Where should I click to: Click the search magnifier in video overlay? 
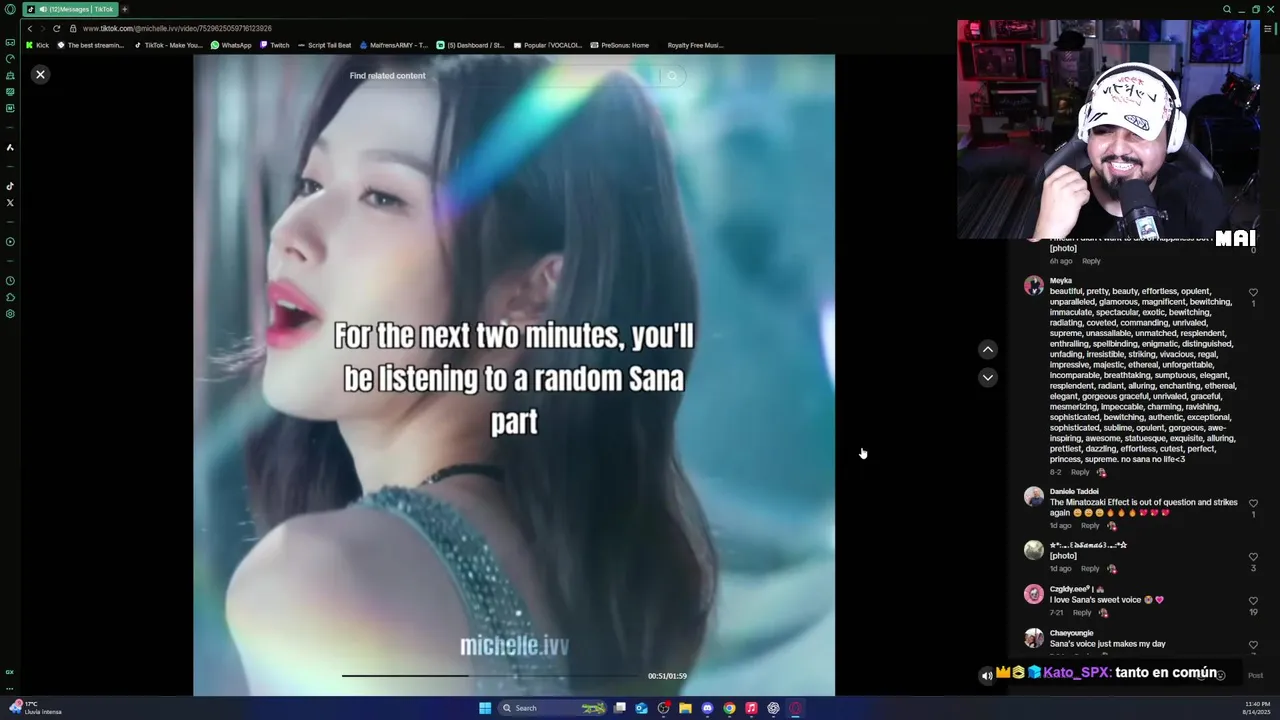(x=672, y=76)
